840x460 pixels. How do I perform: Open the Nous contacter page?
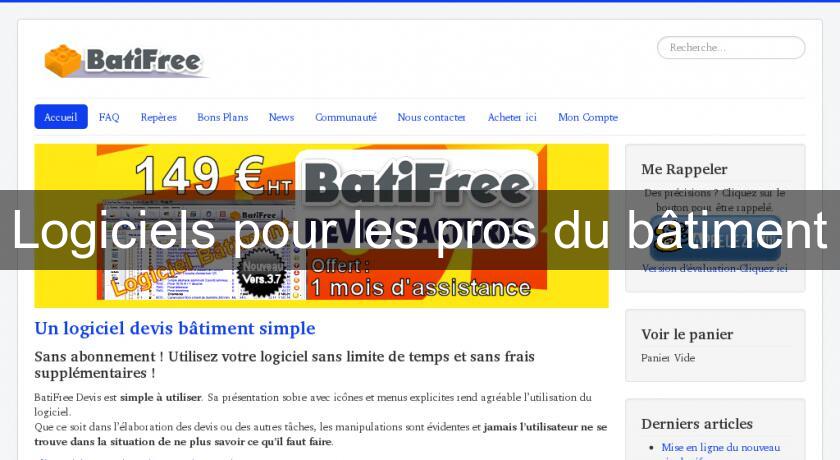(431, 117)
